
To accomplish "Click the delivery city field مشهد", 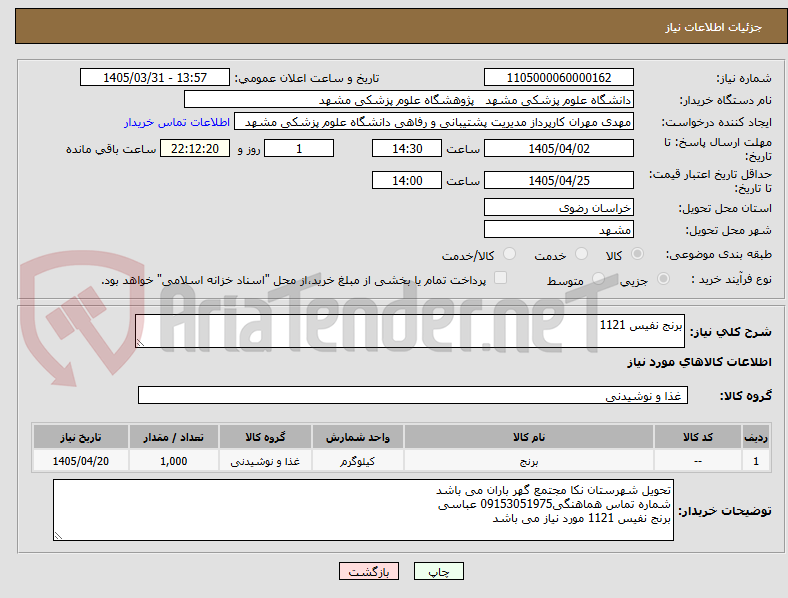I will click(x=558, y=229).
